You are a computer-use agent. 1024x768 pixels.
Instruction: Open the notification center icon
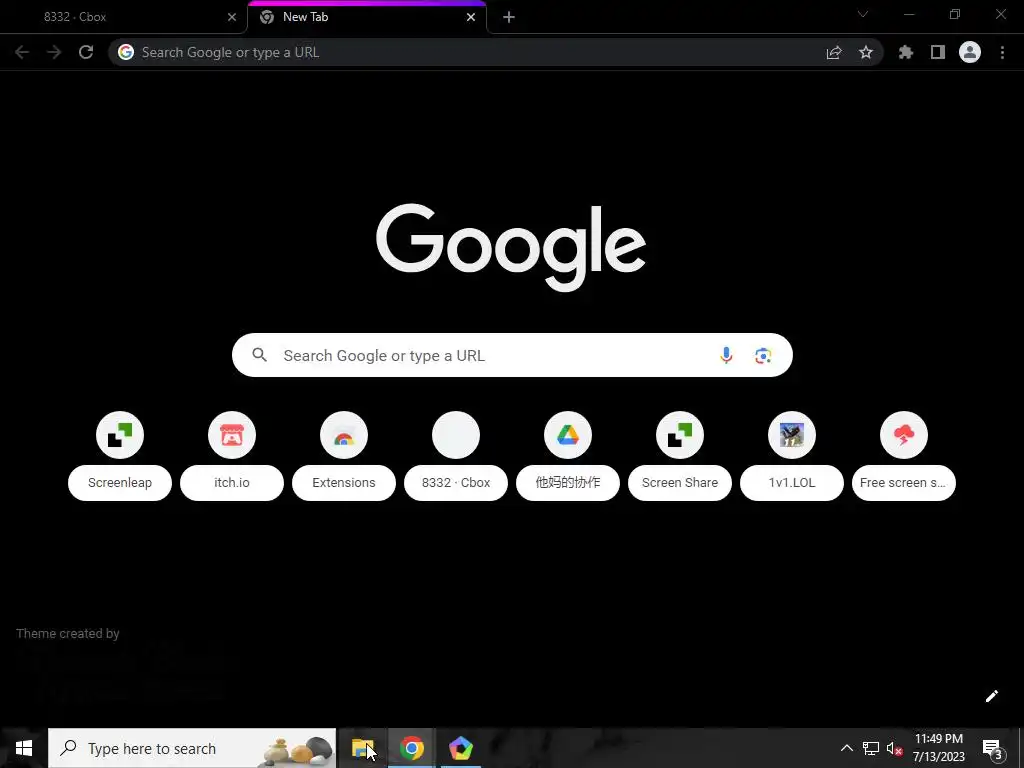click(992, 749)
